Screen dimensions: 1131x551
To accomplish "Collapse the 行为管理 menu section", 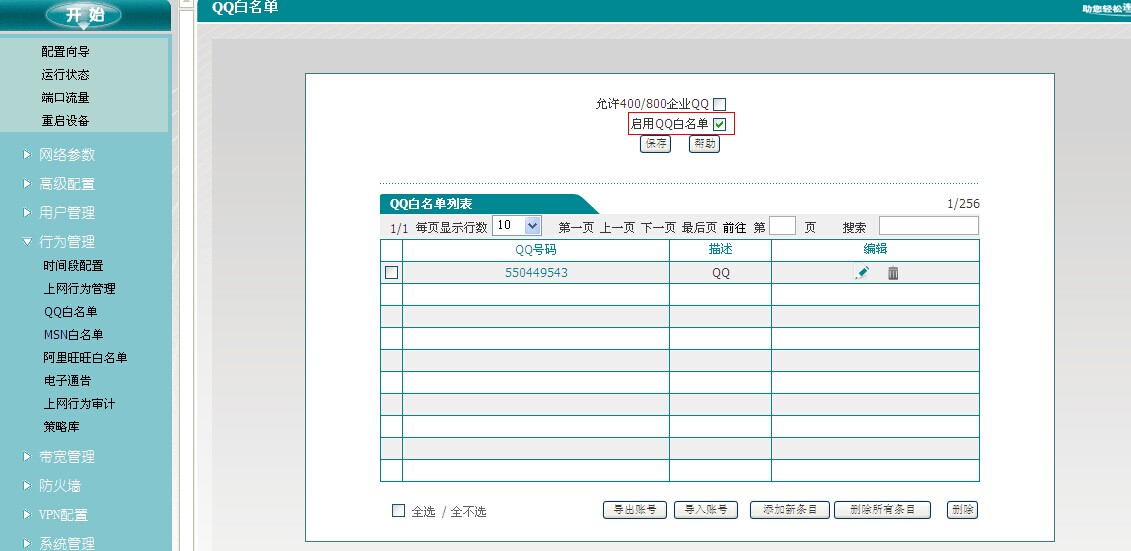I will [67, 242].
